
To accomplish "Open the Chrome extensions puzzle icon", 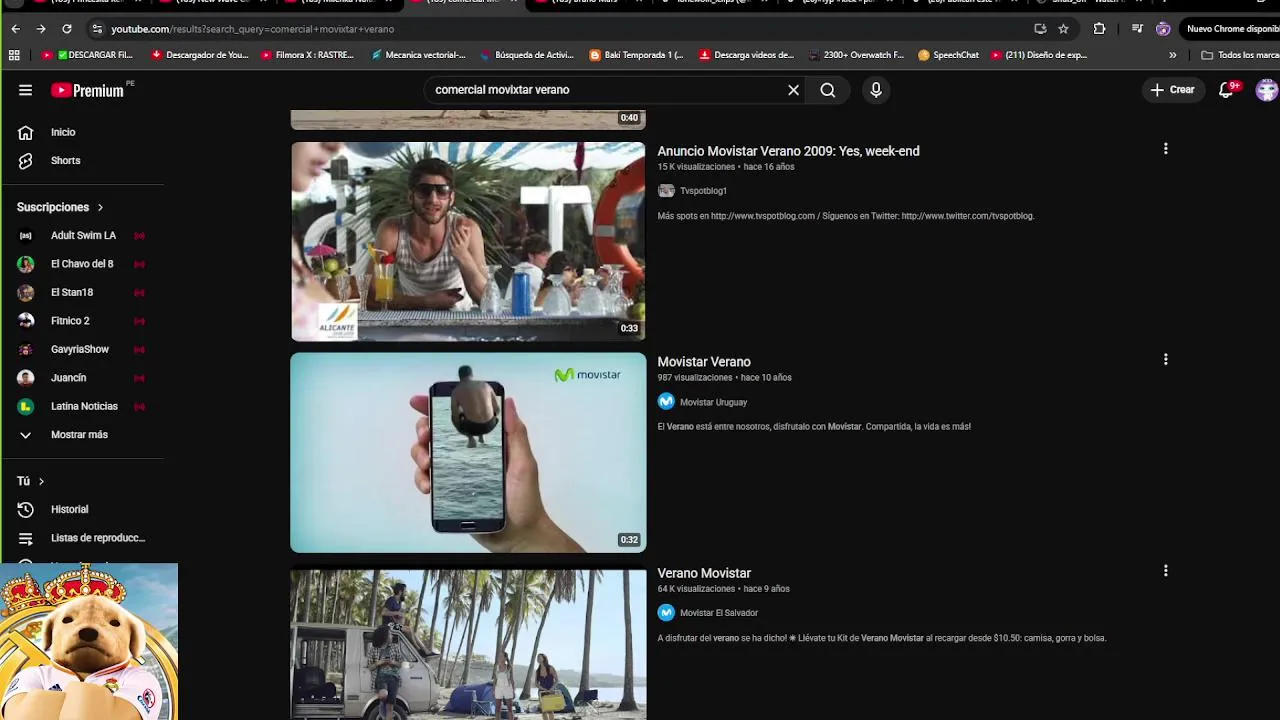I will 1099,29.
